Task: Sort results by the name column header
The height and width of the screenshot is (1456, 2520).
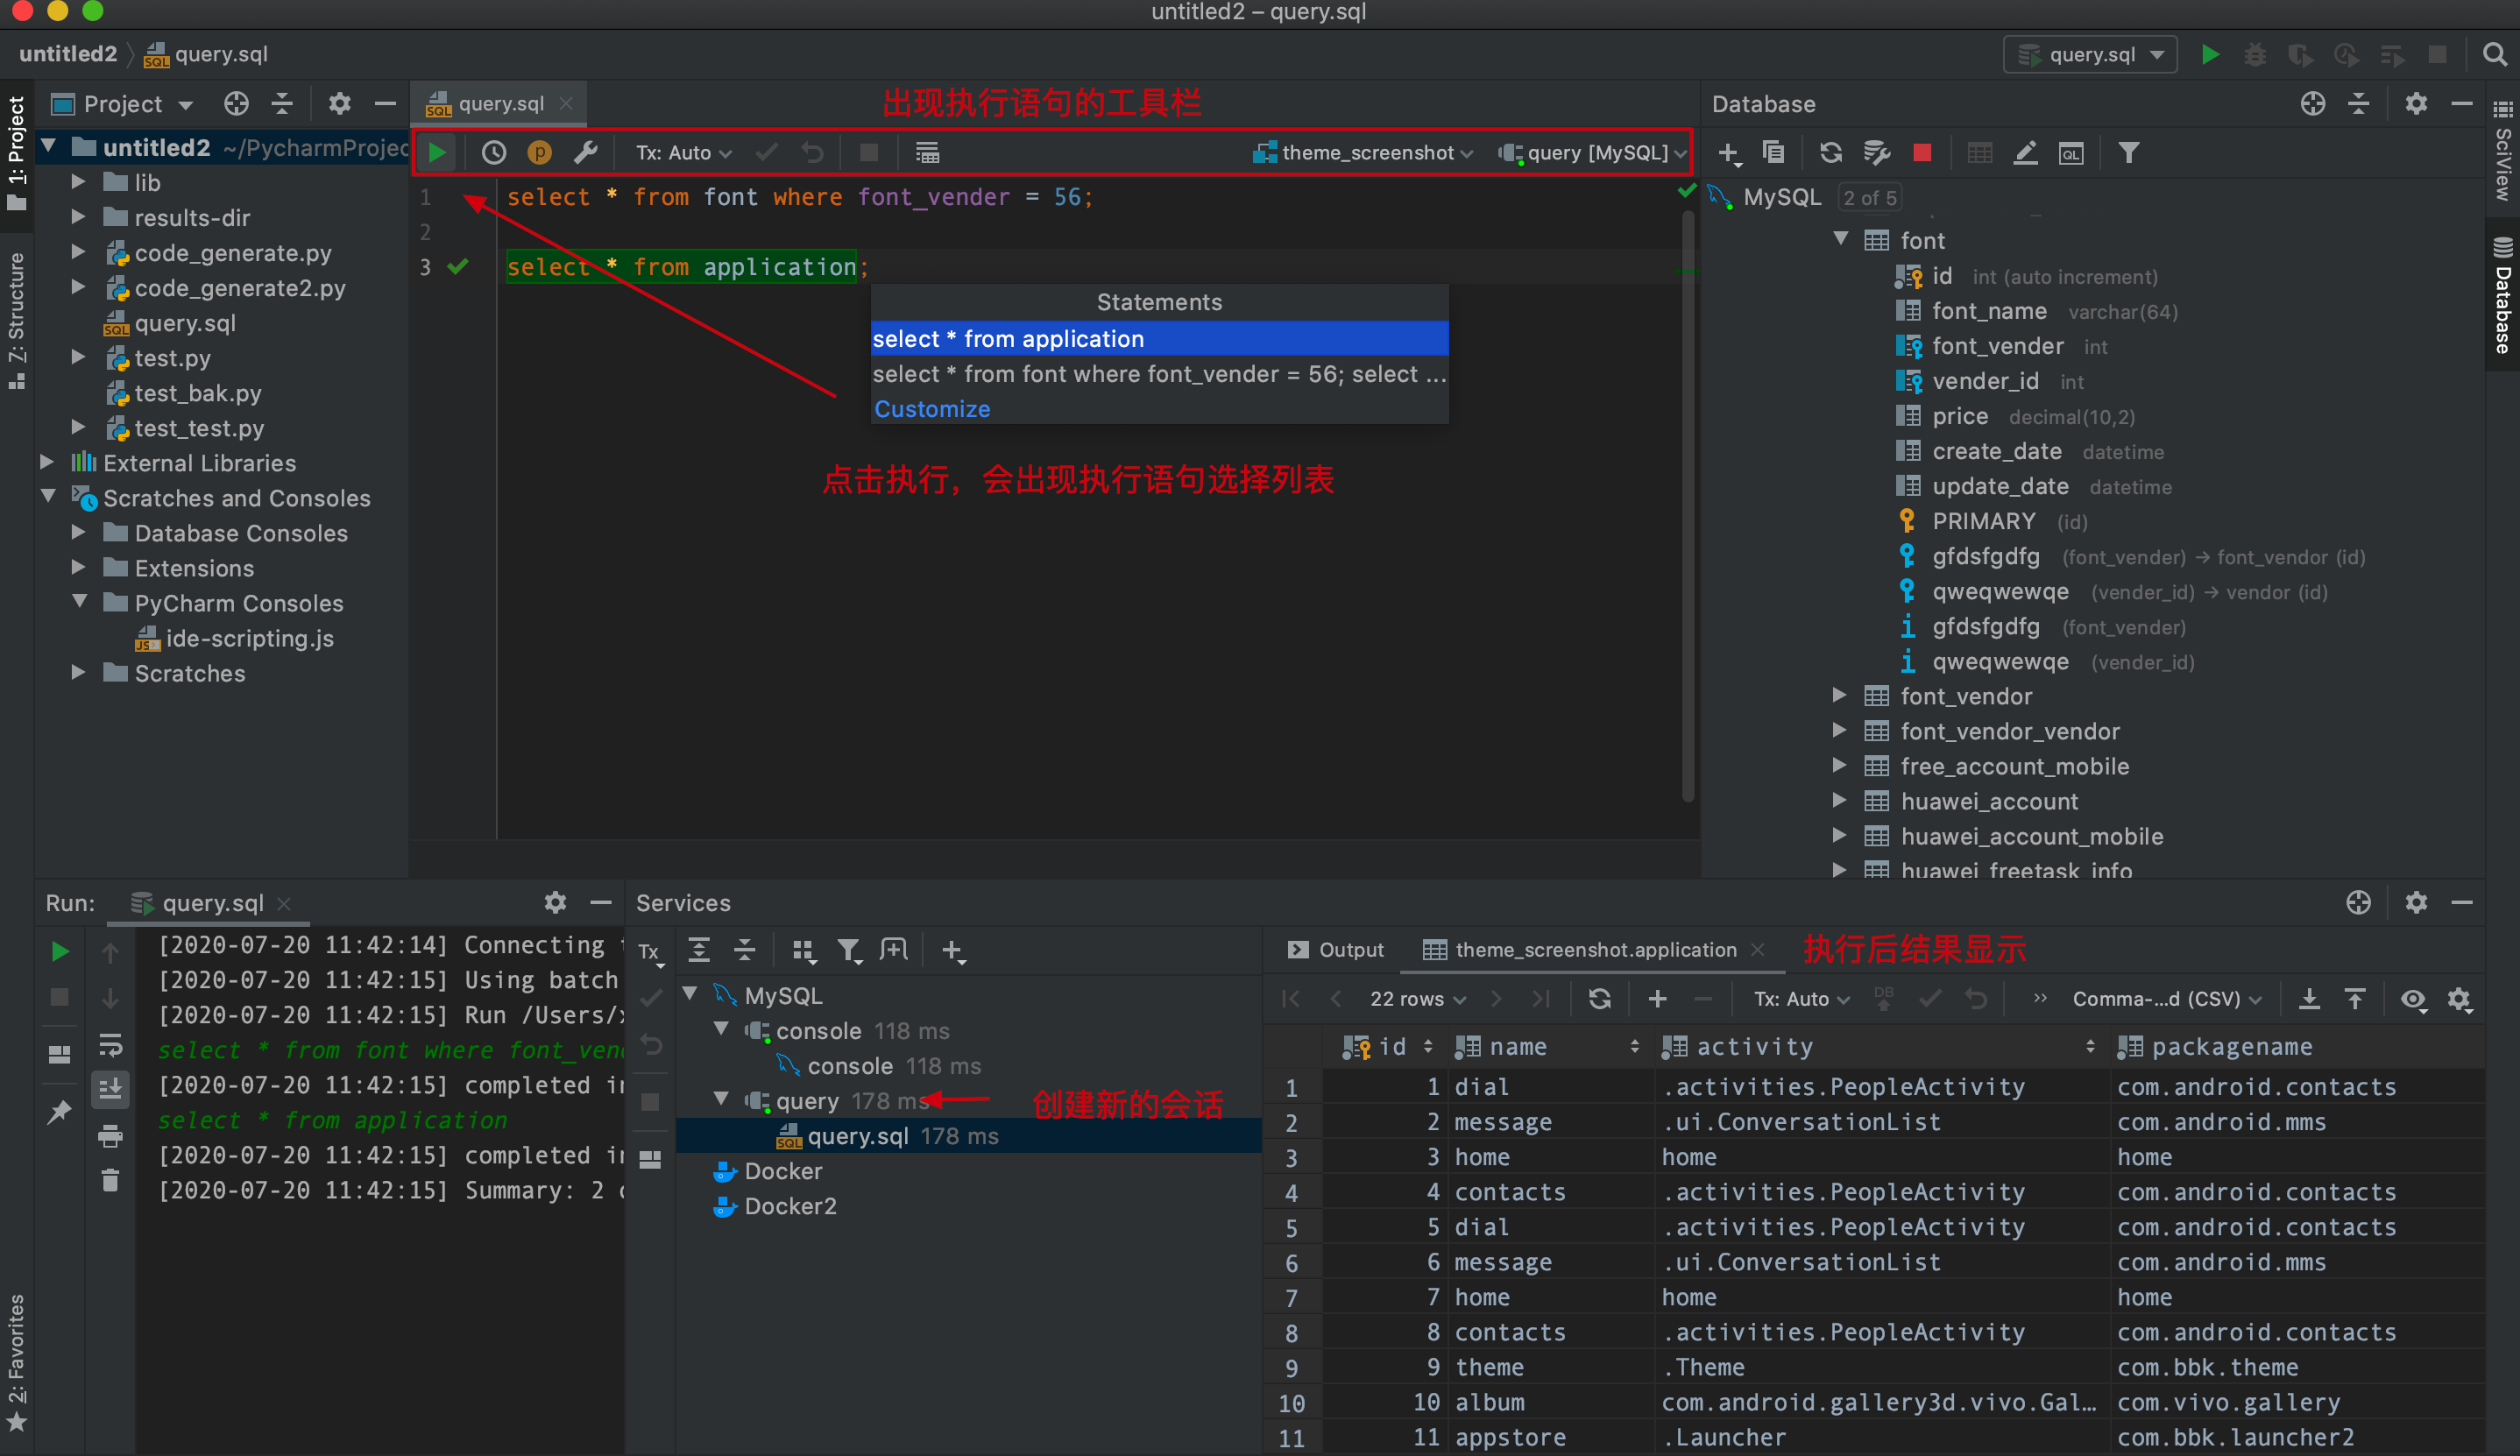Action: pyautogui.click(x=1548, y=1046)
